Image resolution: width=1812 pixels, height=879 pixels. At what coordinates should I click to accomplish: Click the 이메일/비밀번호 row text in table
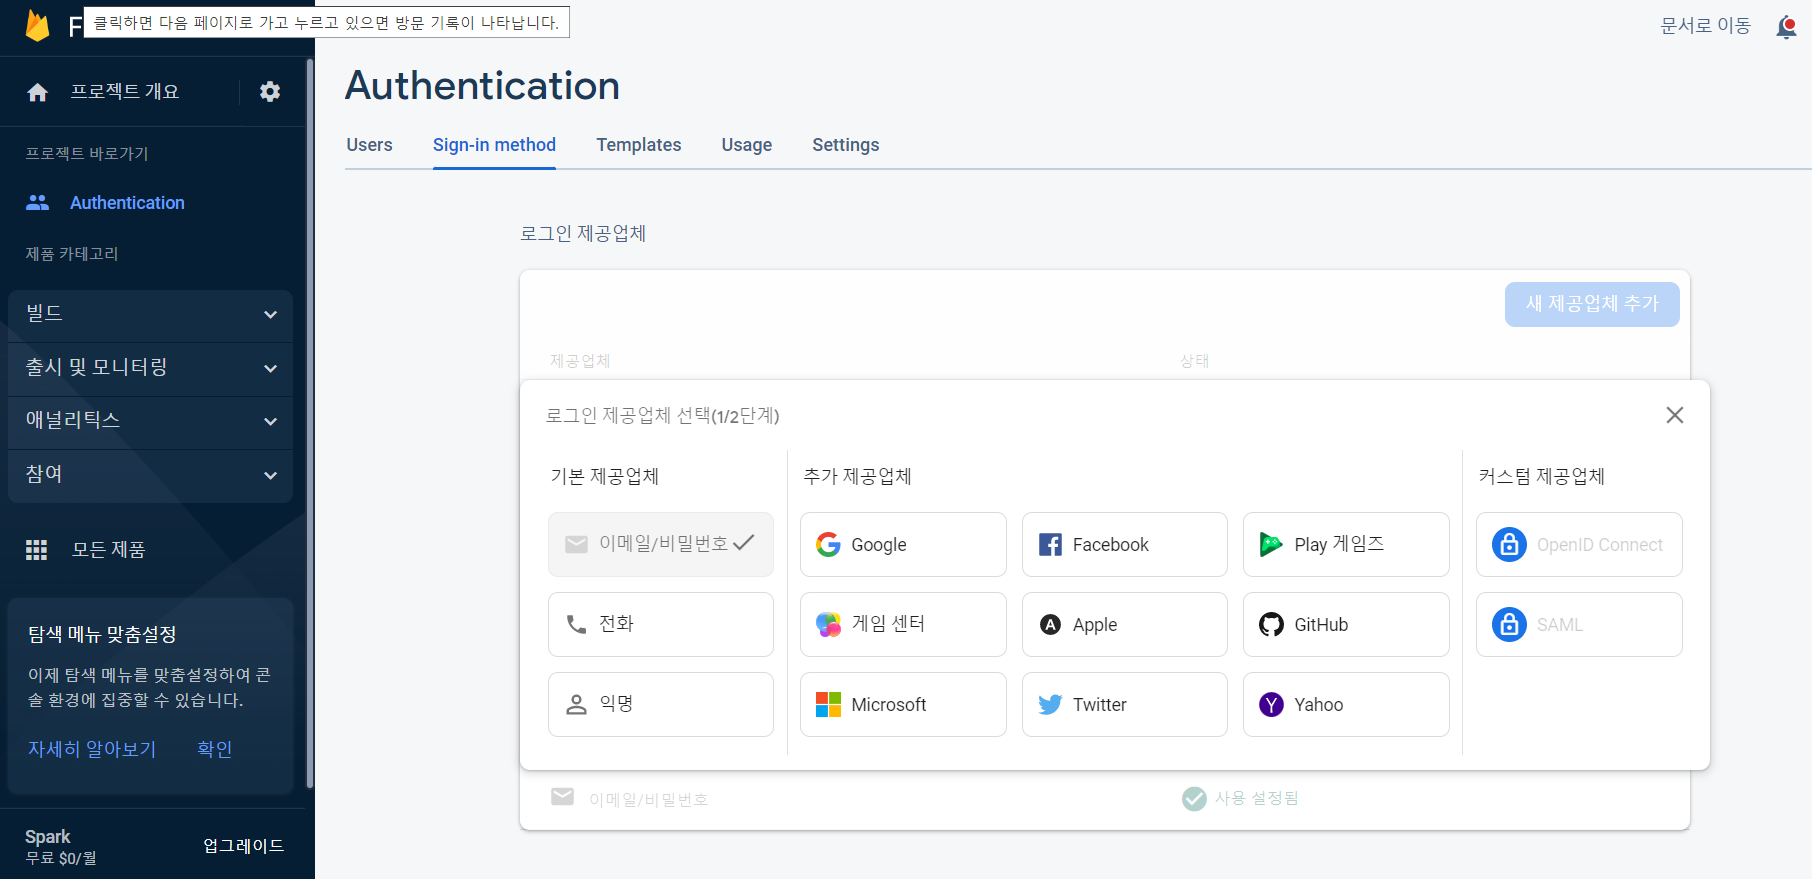coord(649,800)
